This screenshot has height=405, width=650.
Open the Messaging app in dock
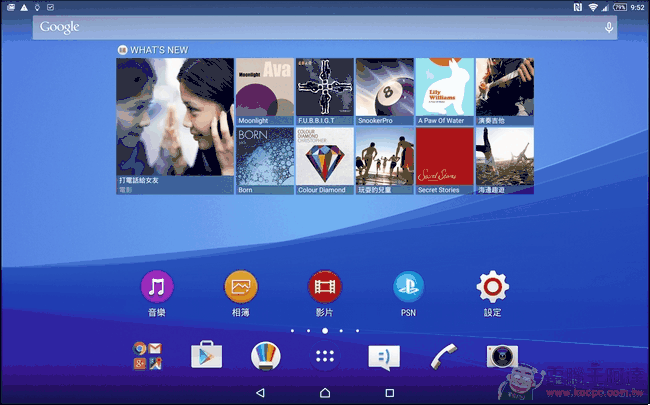(x=384, y=357)
